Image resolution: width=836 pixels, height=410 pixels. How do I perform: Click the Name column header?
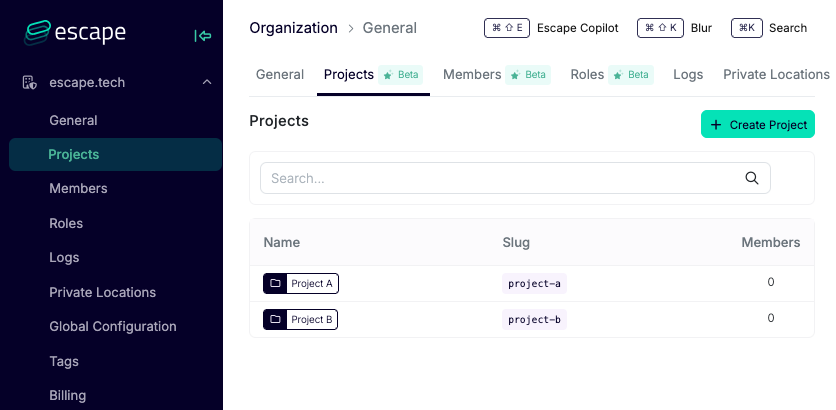tap(282, 243)
